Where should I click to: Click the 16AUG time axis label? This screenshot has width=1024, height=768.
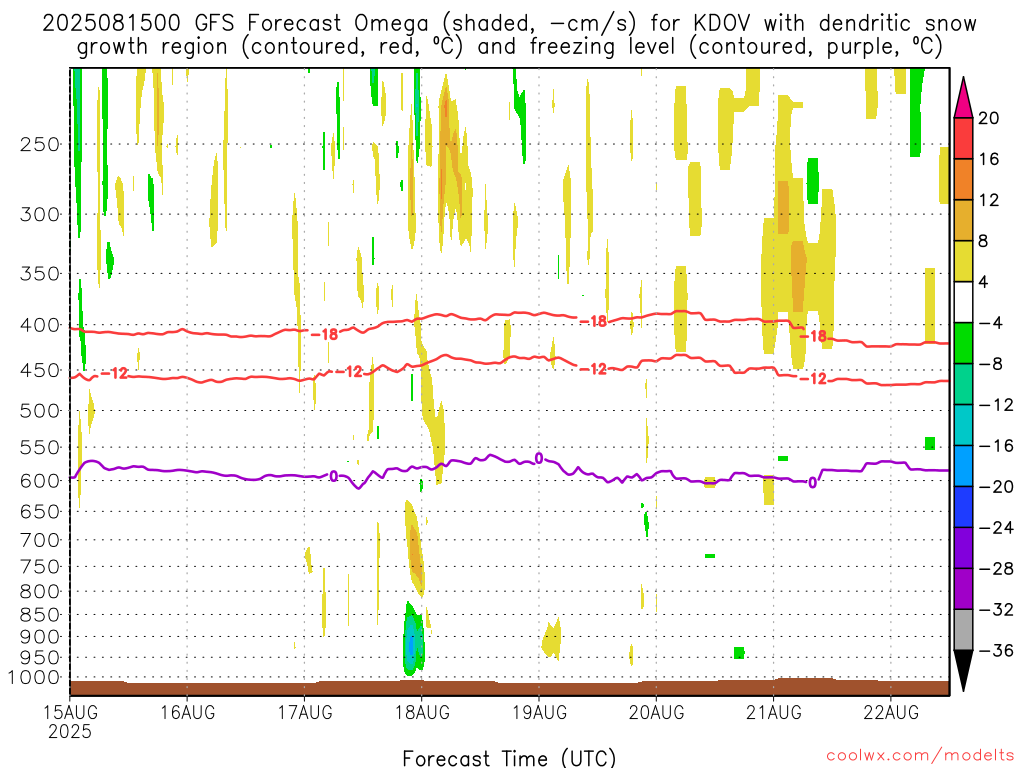[187, 712]
